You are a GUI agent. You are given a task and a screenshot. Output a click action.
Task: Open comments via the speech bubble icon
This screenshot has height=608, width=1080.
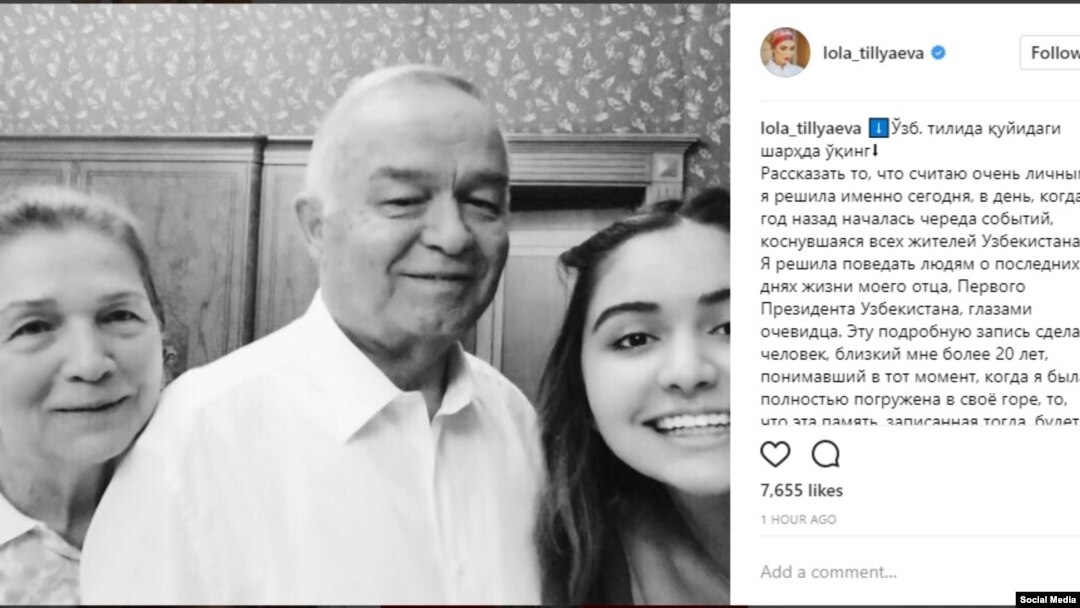click(x=825, y=454)
